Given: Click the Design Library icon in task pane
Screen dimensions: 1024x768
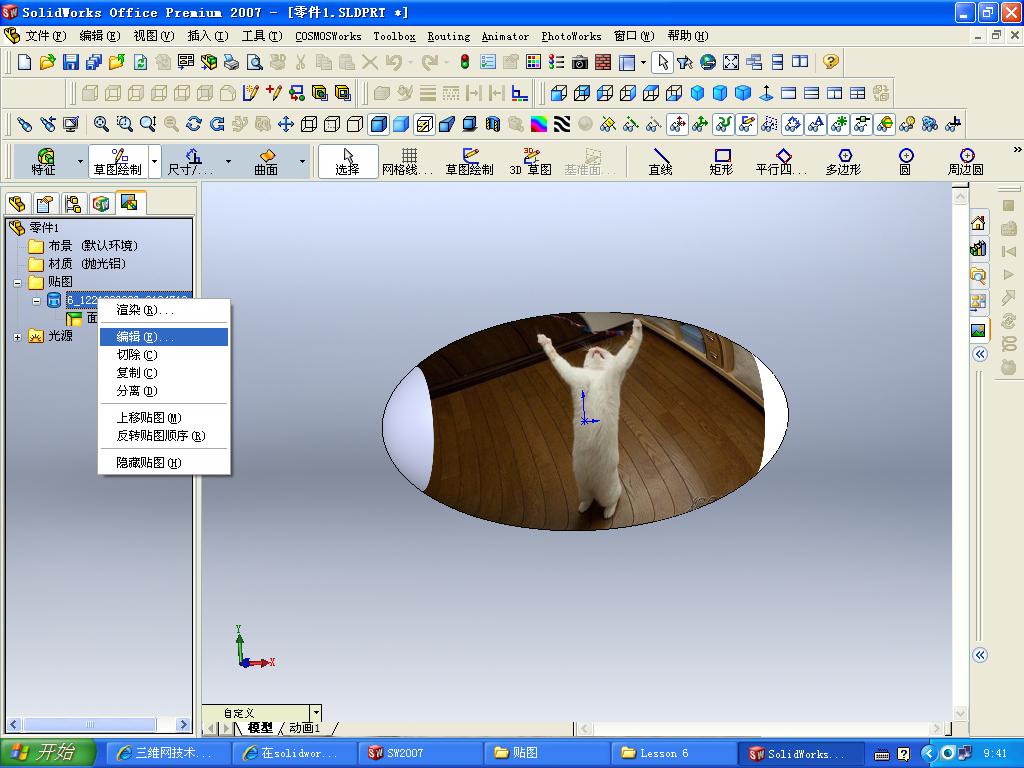Looking at the screenshot, I should pyautogui.click(x=978, y=249).
